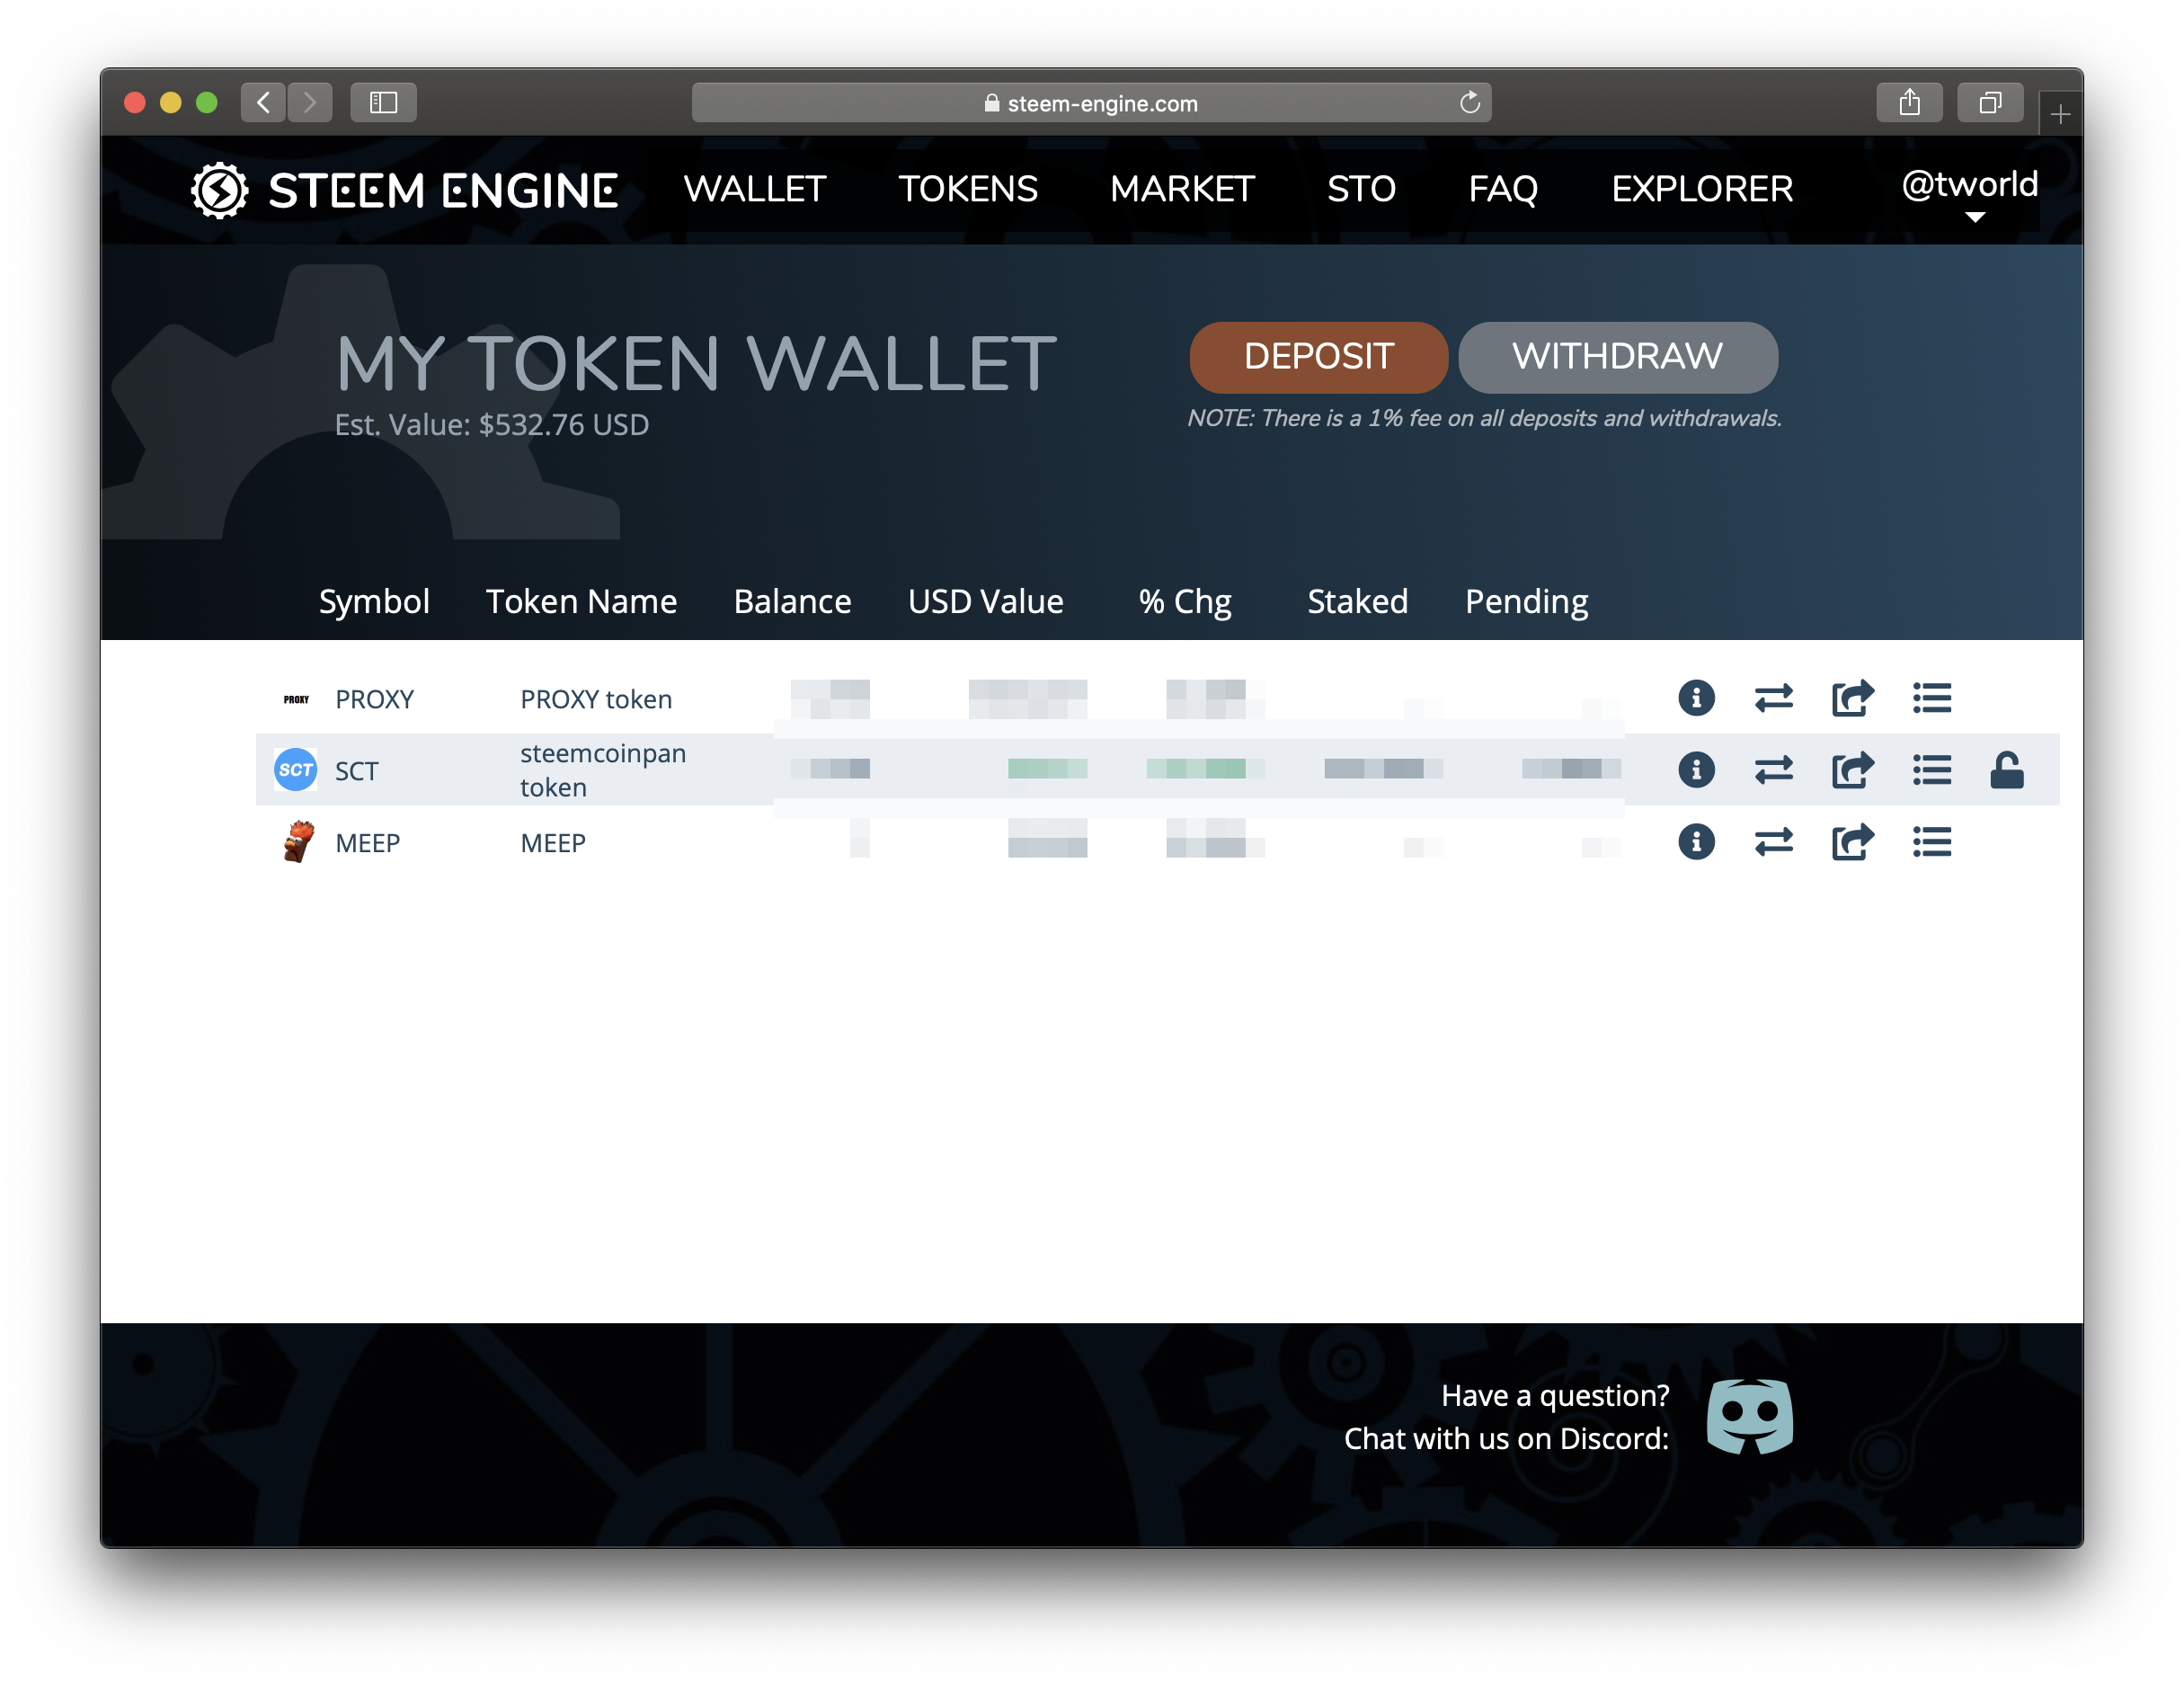
Task: Open transaction list icon for MEEP
Action: (1932, 842)
